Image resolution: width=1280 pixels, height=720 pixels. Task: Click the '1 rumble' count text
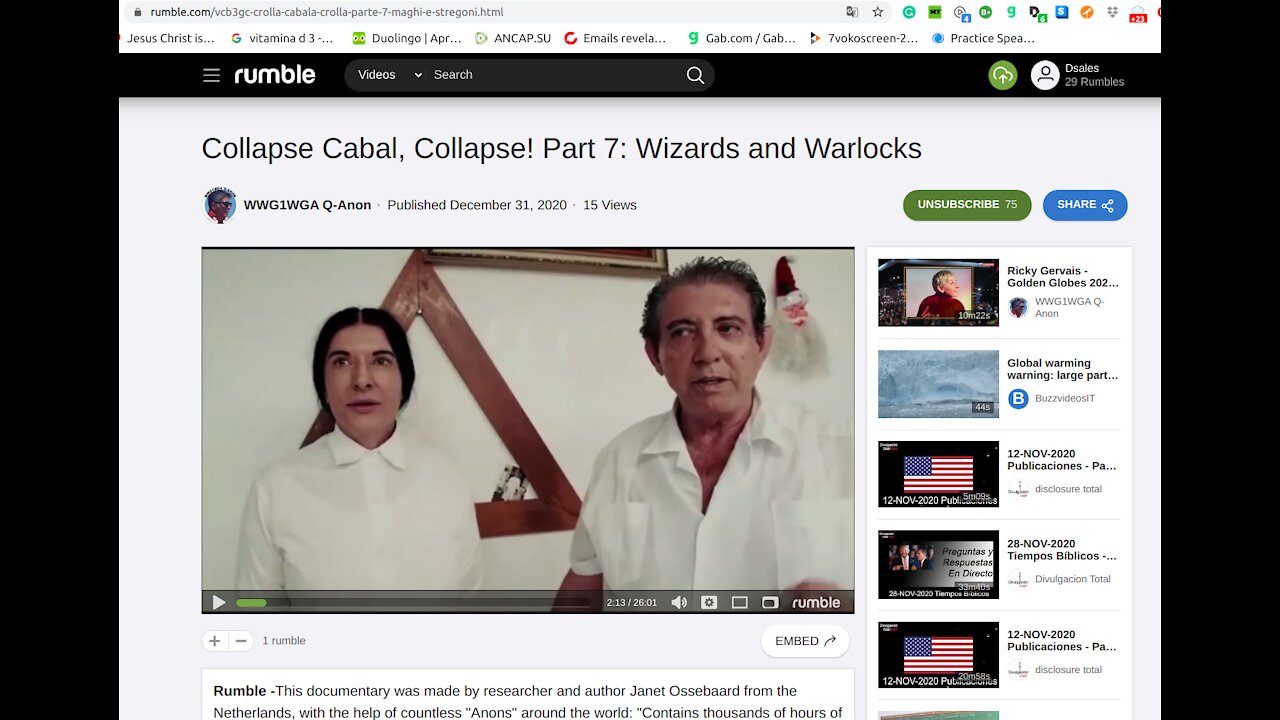pos(284,641)
